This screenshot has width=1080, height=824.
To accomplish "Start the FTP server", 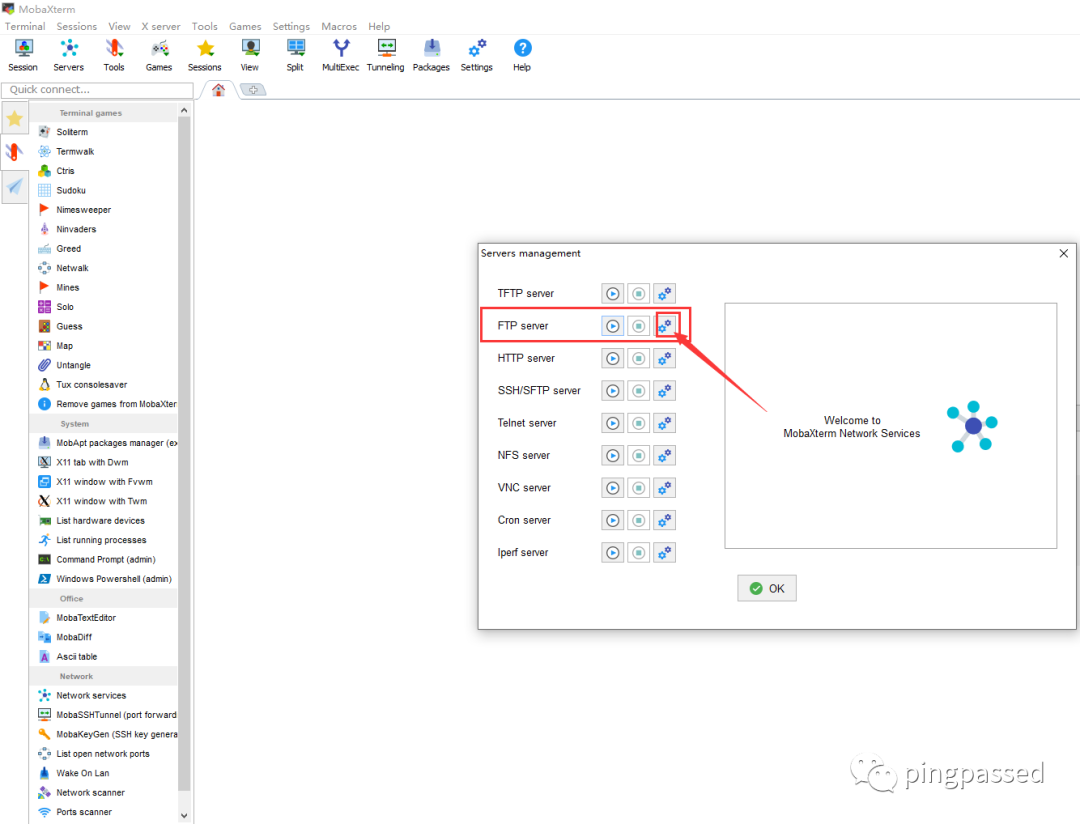I will click(x=612, y=326).
